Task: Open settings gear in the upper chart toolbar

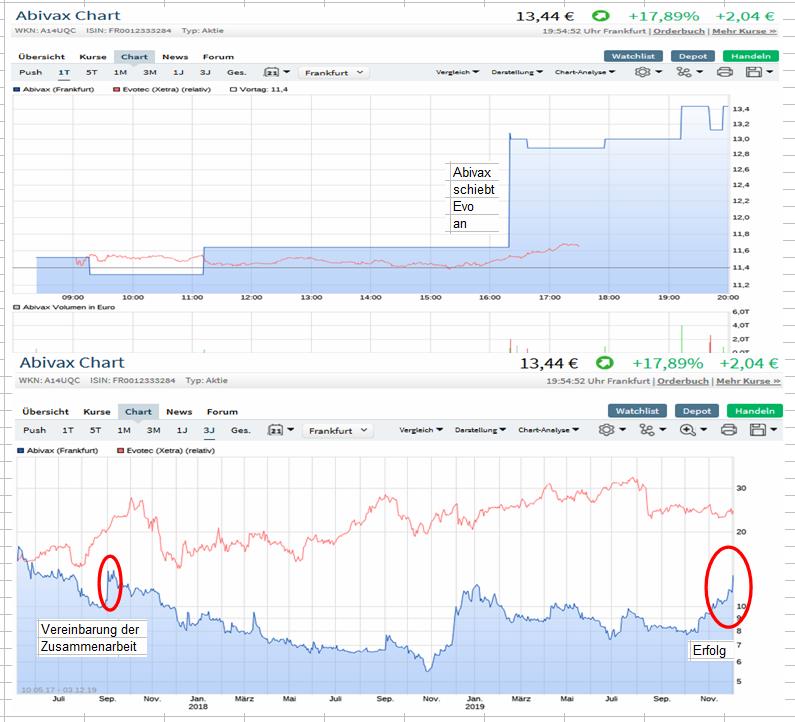Action: click(x=645, y=72)
